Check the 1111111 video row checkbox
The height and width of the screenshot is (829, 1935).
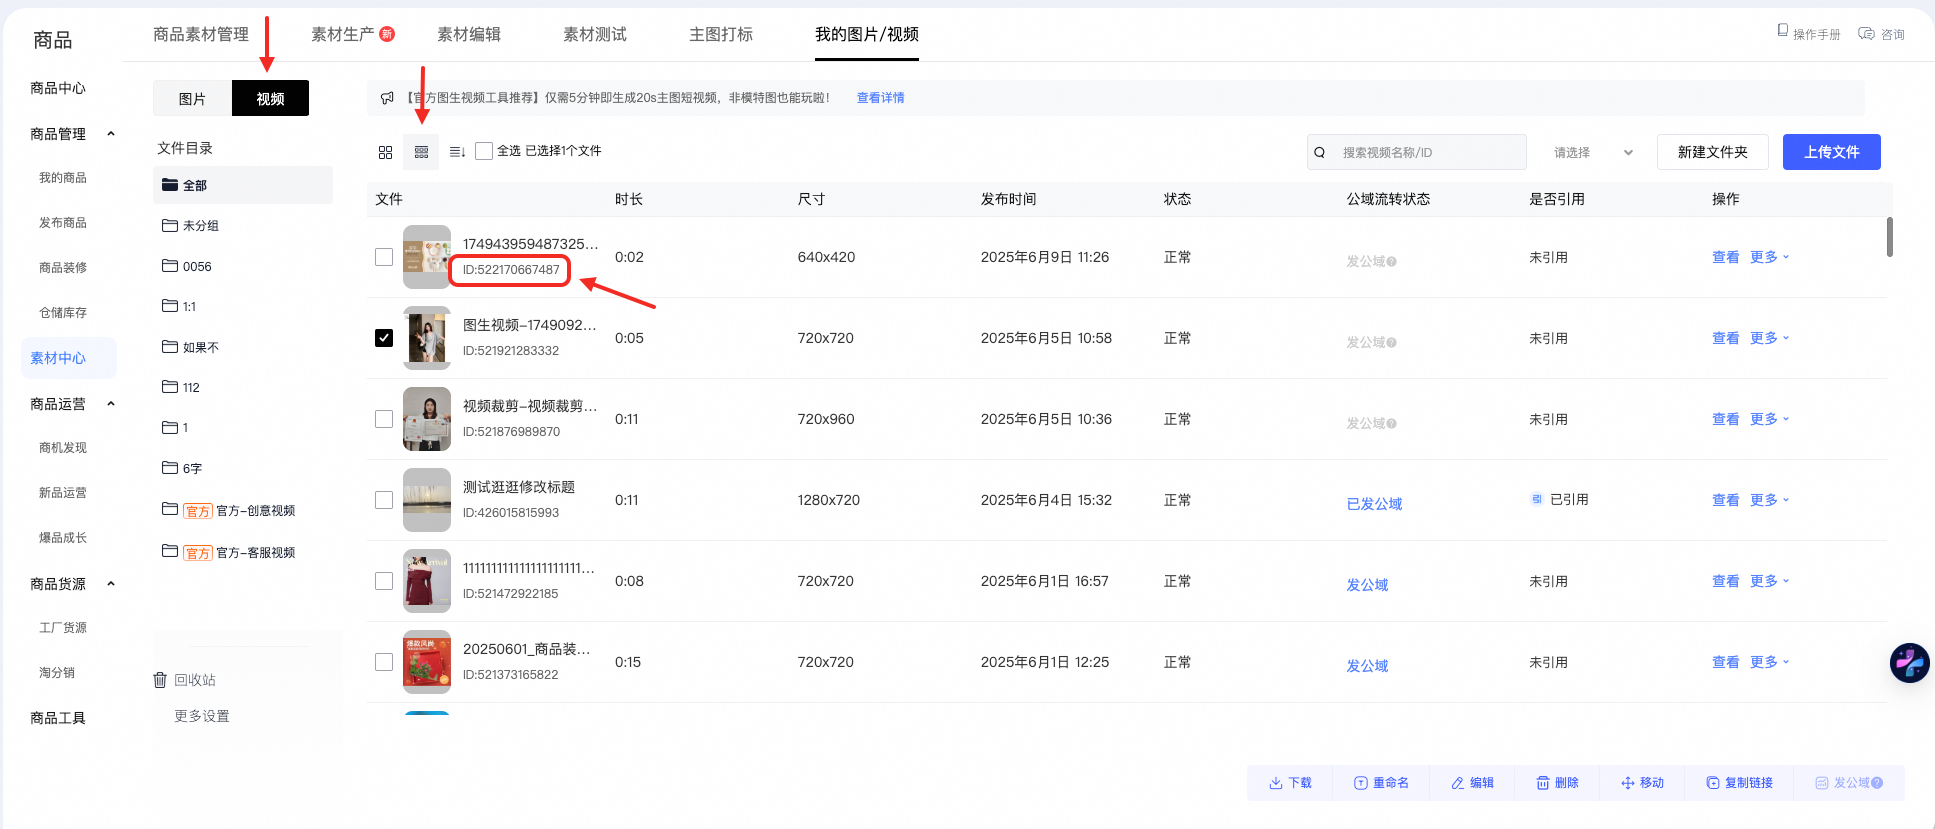tap(384, 581)
